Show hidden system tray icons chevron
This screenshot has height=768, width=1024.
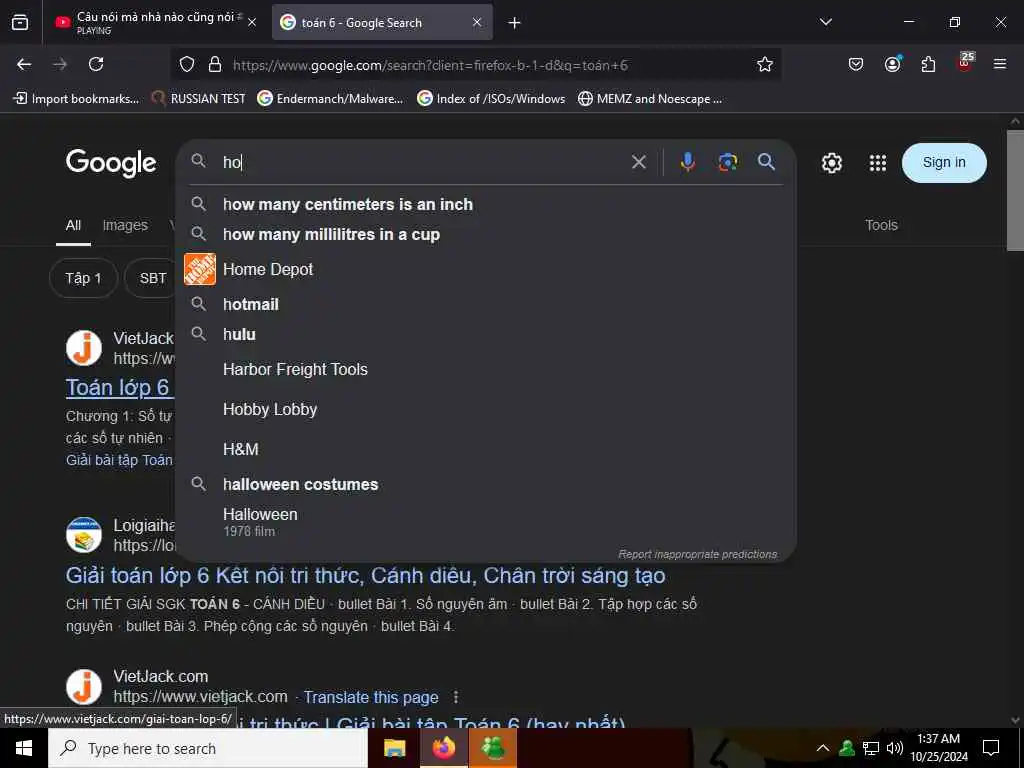click(823, 748)
